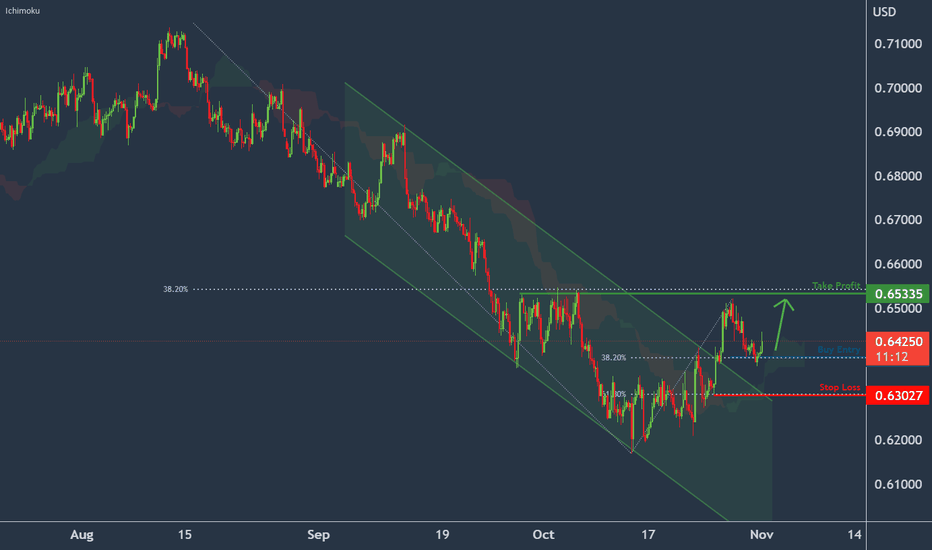
Task: Select the Stop Loss line label
Action: click(x=839, y=387)
